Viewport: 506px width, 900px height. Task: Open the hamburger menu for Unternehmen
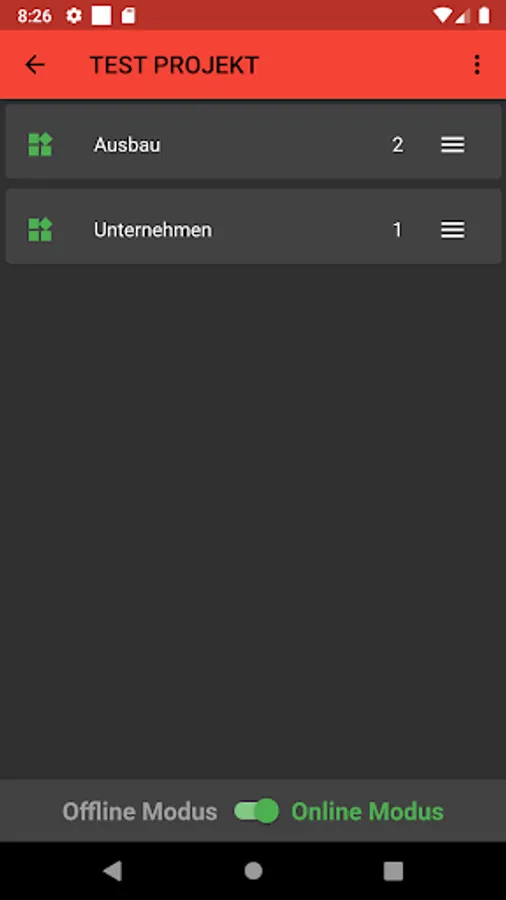click(453, 230)
